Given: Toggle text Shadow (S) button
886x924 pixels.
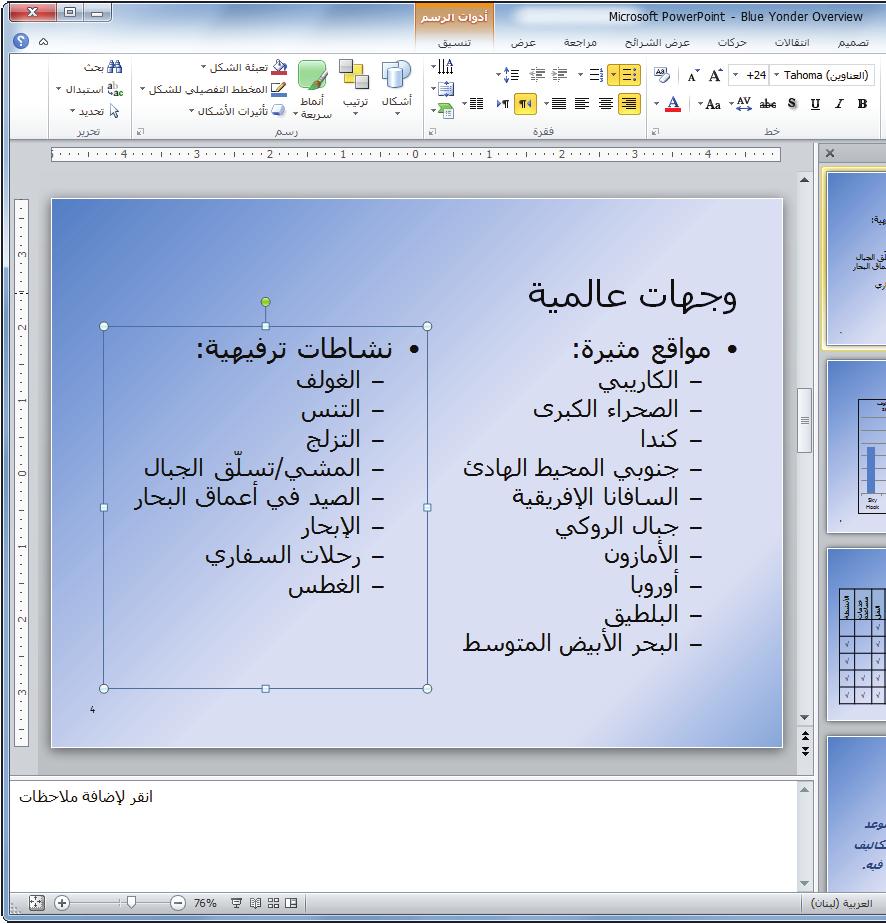Looking at the screenshot, I should 792,104.
